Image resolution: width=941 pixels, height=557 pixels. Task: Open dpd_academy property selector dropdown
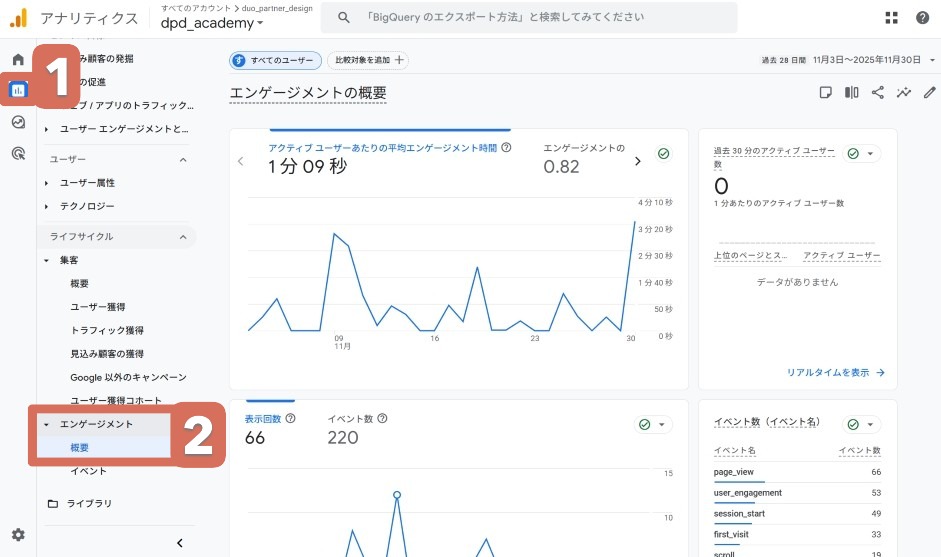[x=212, y=24]
